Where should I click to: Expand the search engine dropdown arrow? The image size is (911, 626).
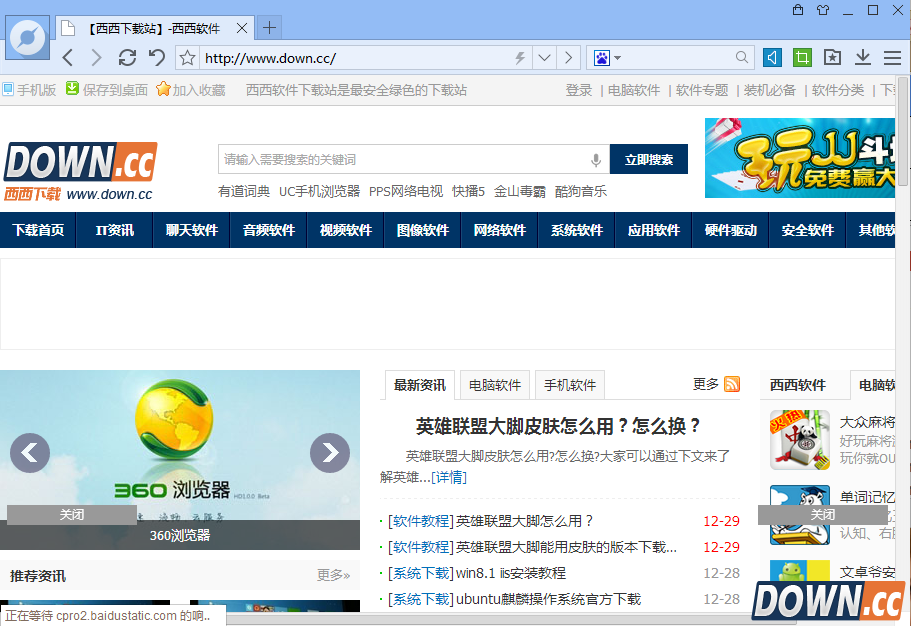coord(617,57)
